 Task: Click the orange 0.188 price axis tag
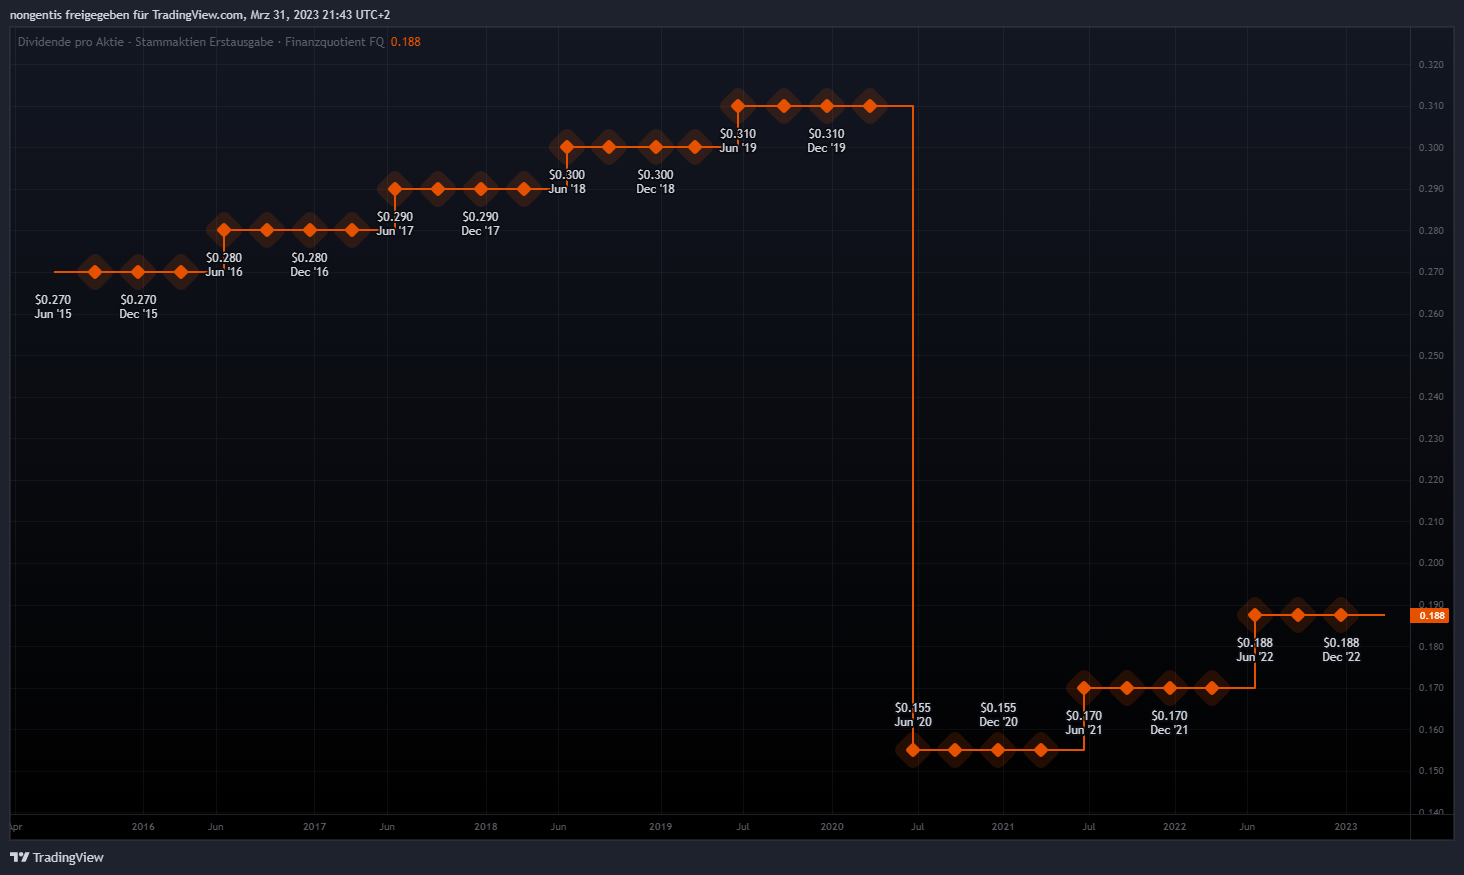pos(1432,616)
